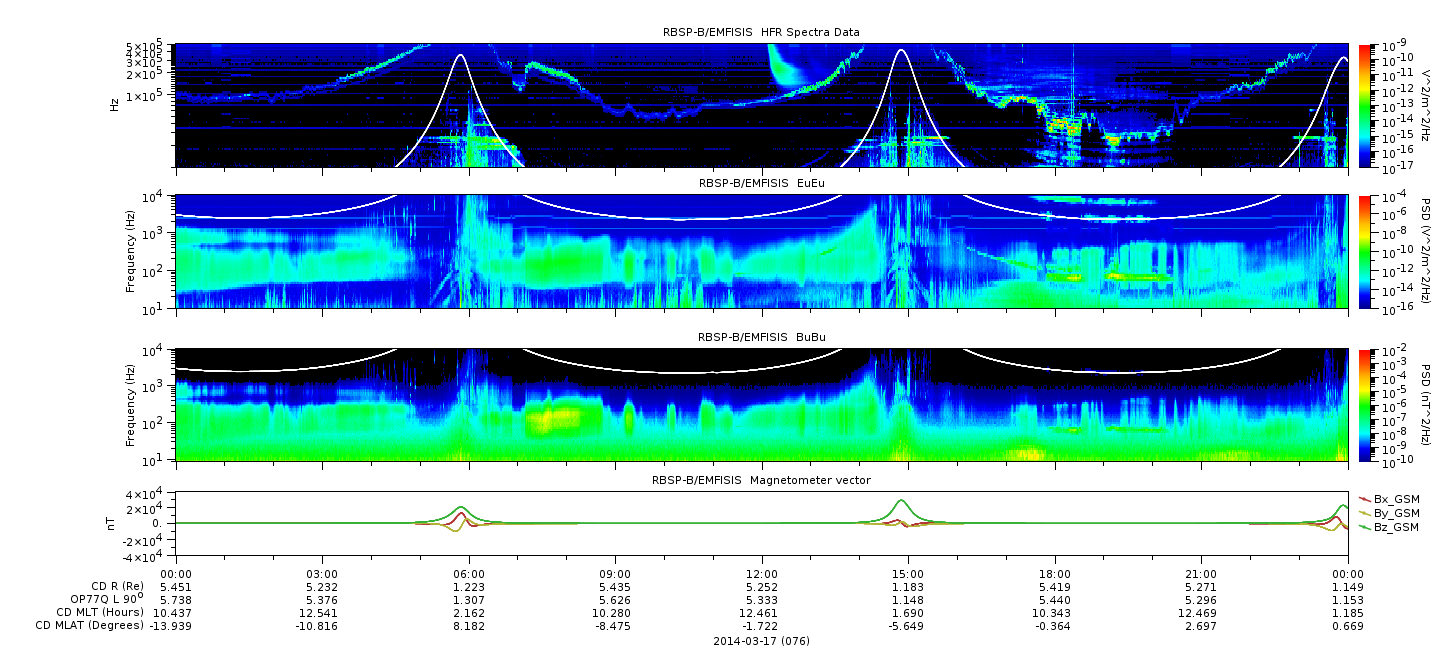Select the By_GSM legend entry

coord(1388,512)
